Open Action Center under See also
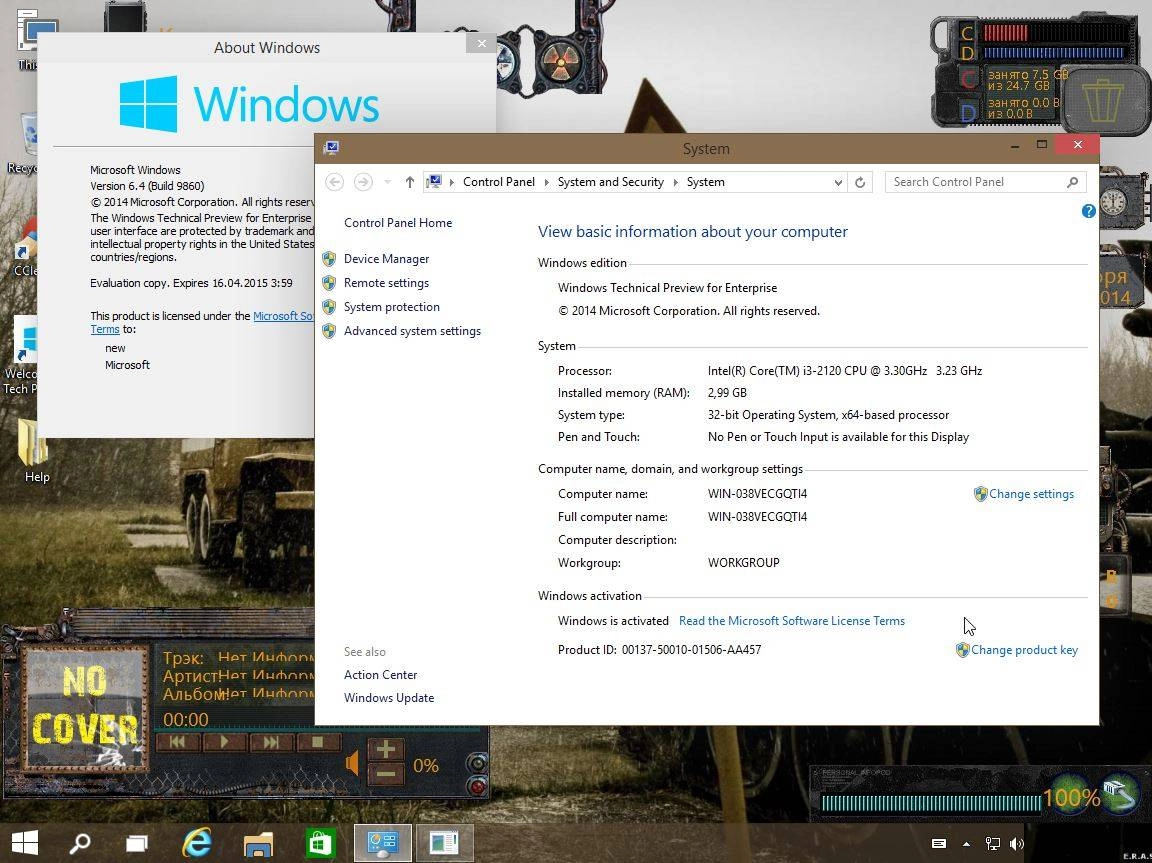This screenshot has width=1152, height=863. coord(380,675)
